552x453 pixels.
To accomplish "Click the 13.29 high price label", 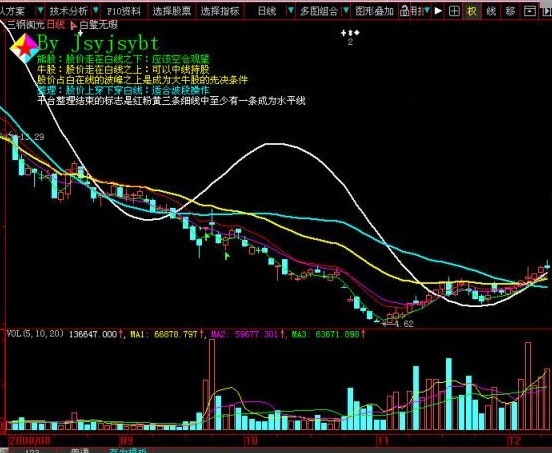I will 32,137.
